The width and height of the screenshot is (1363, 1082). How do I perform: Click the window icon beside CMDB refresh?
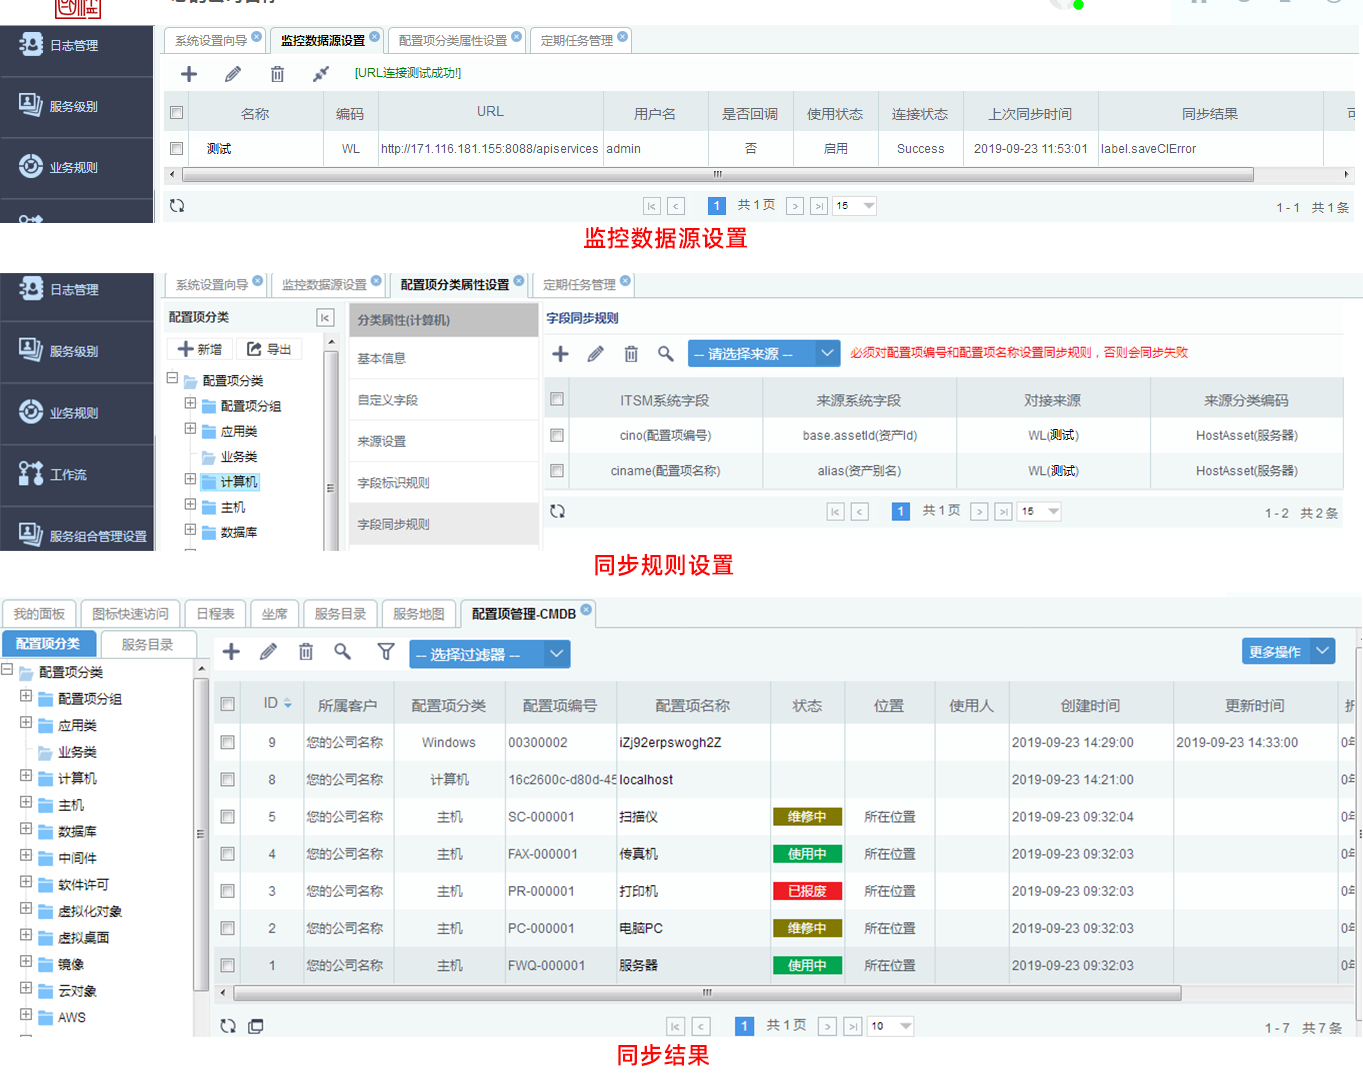(x=256, y=1026)
